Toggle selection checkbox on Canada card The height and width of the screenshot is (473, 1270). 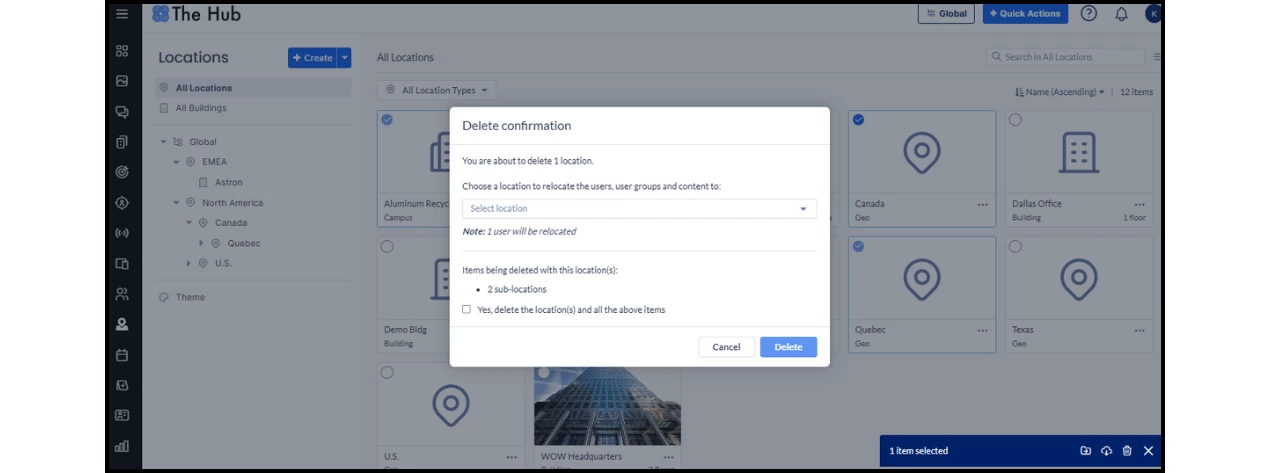(x=858, y=120)
